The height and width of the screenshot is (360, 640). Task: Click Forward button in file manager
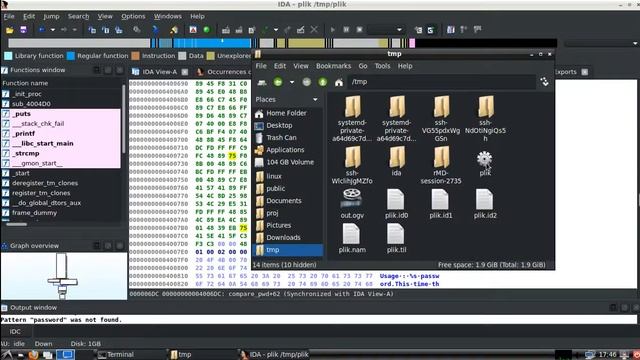pyautogui.click(x=307, y=82)
